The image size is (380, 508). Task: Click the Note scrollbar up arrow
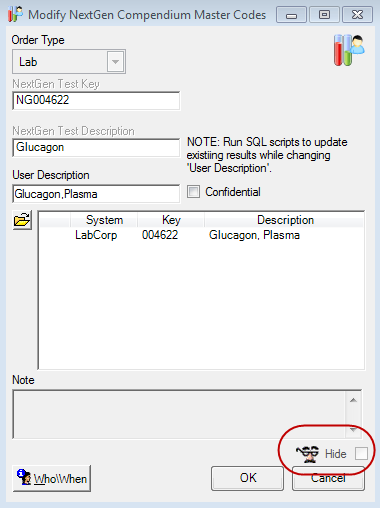tap(353, 400)
